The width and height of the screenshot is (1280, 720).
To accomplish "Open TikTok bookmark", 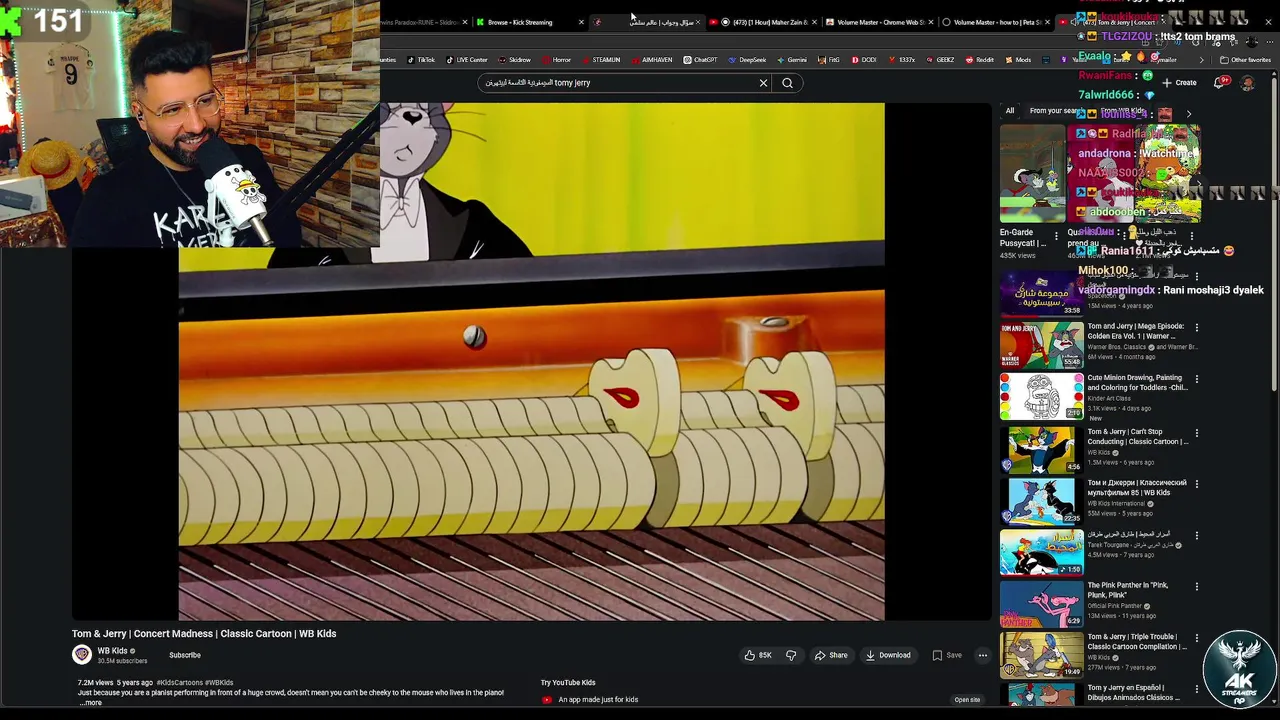I will (421, 60).
